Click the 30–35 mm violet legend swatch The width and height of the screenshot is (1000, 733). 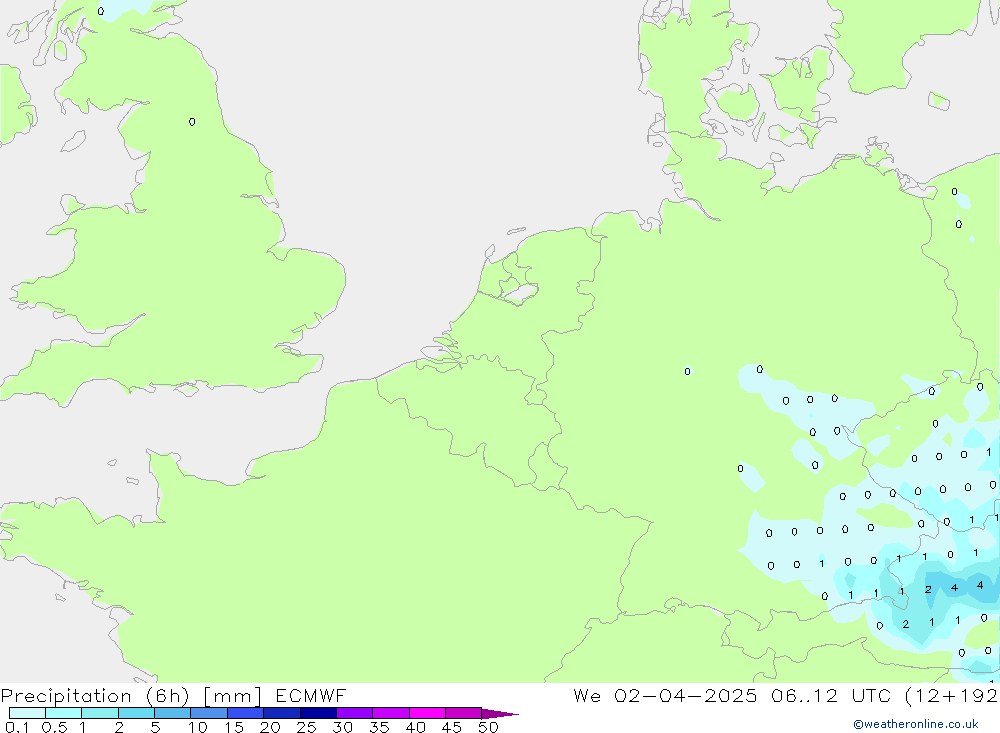(354, 713)
